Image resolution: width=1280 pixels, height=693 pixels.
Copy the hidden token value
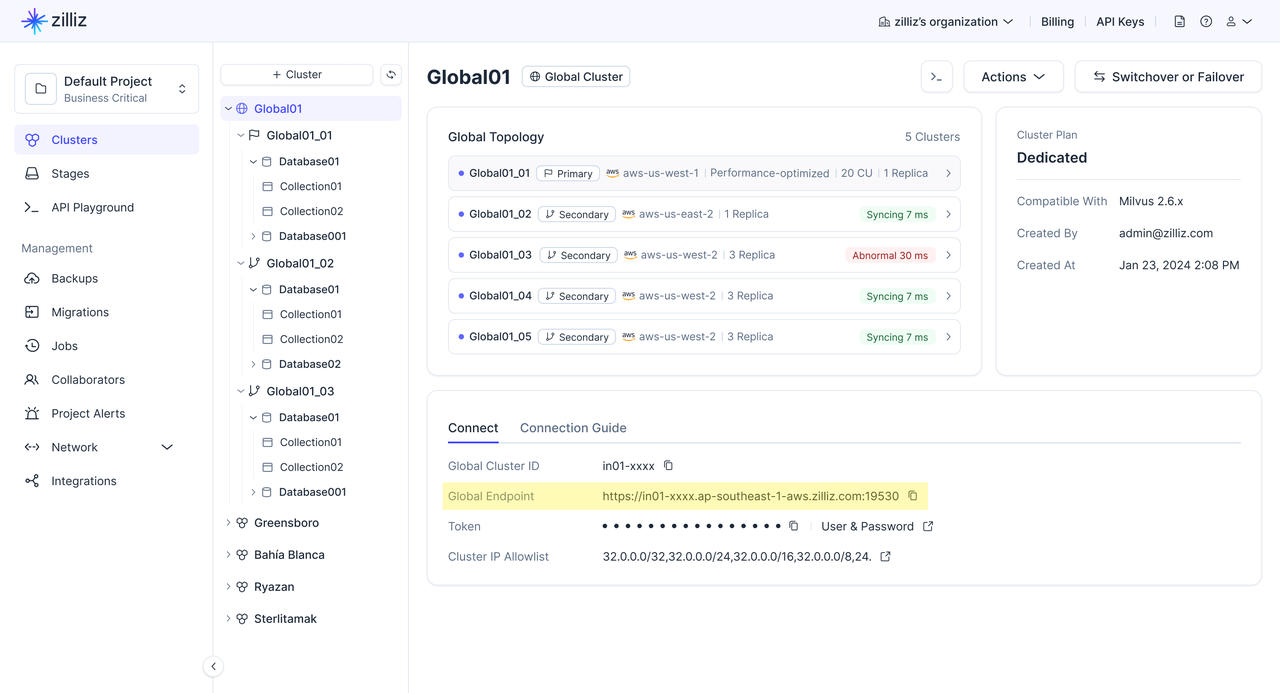tap(794, 526)
